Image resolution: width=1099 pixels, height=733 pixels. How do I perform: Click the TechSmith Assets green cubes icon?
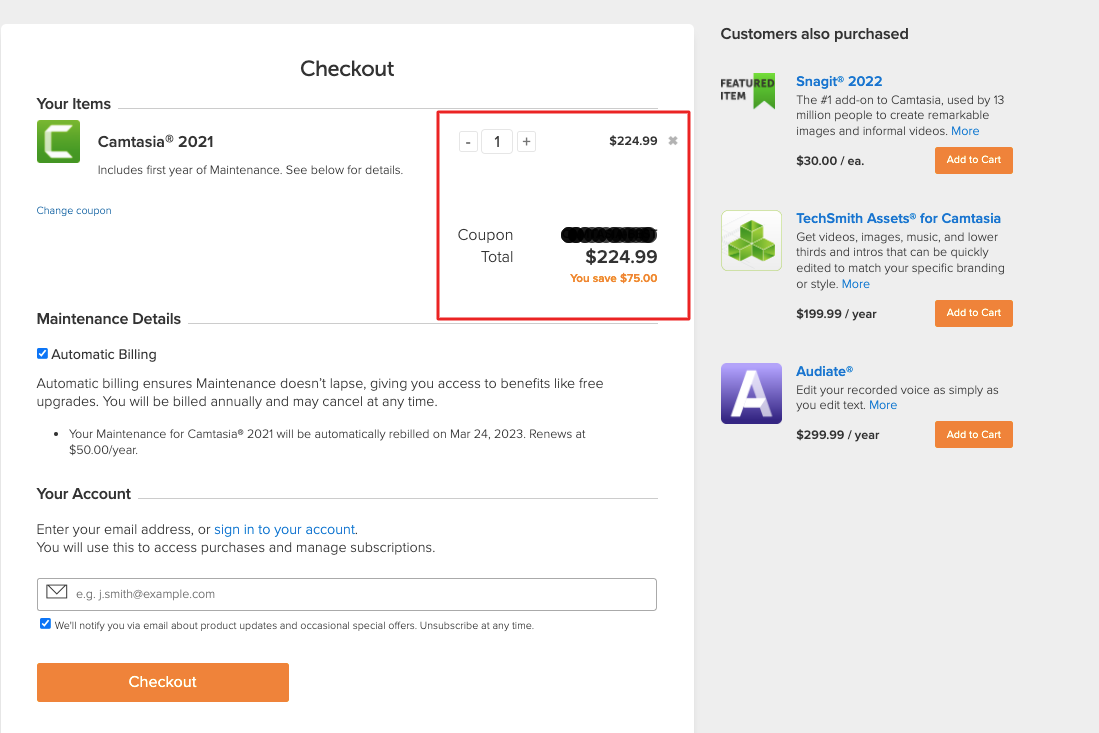[x=751, y=240]
